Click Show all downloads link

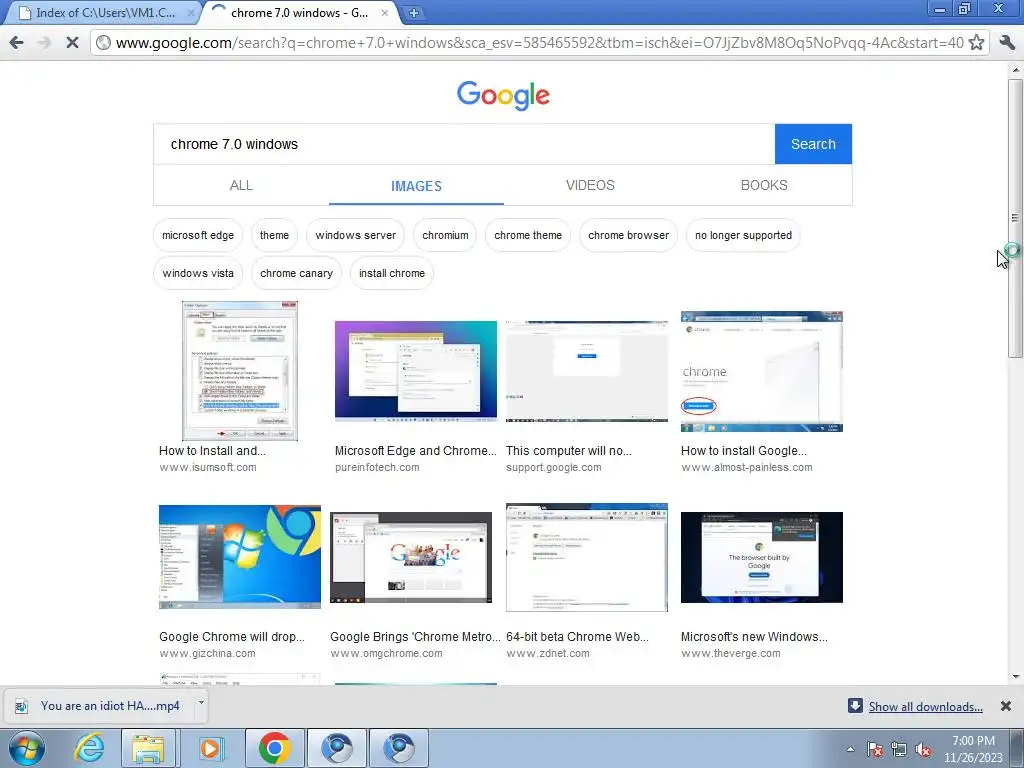[x=925, y=707]
